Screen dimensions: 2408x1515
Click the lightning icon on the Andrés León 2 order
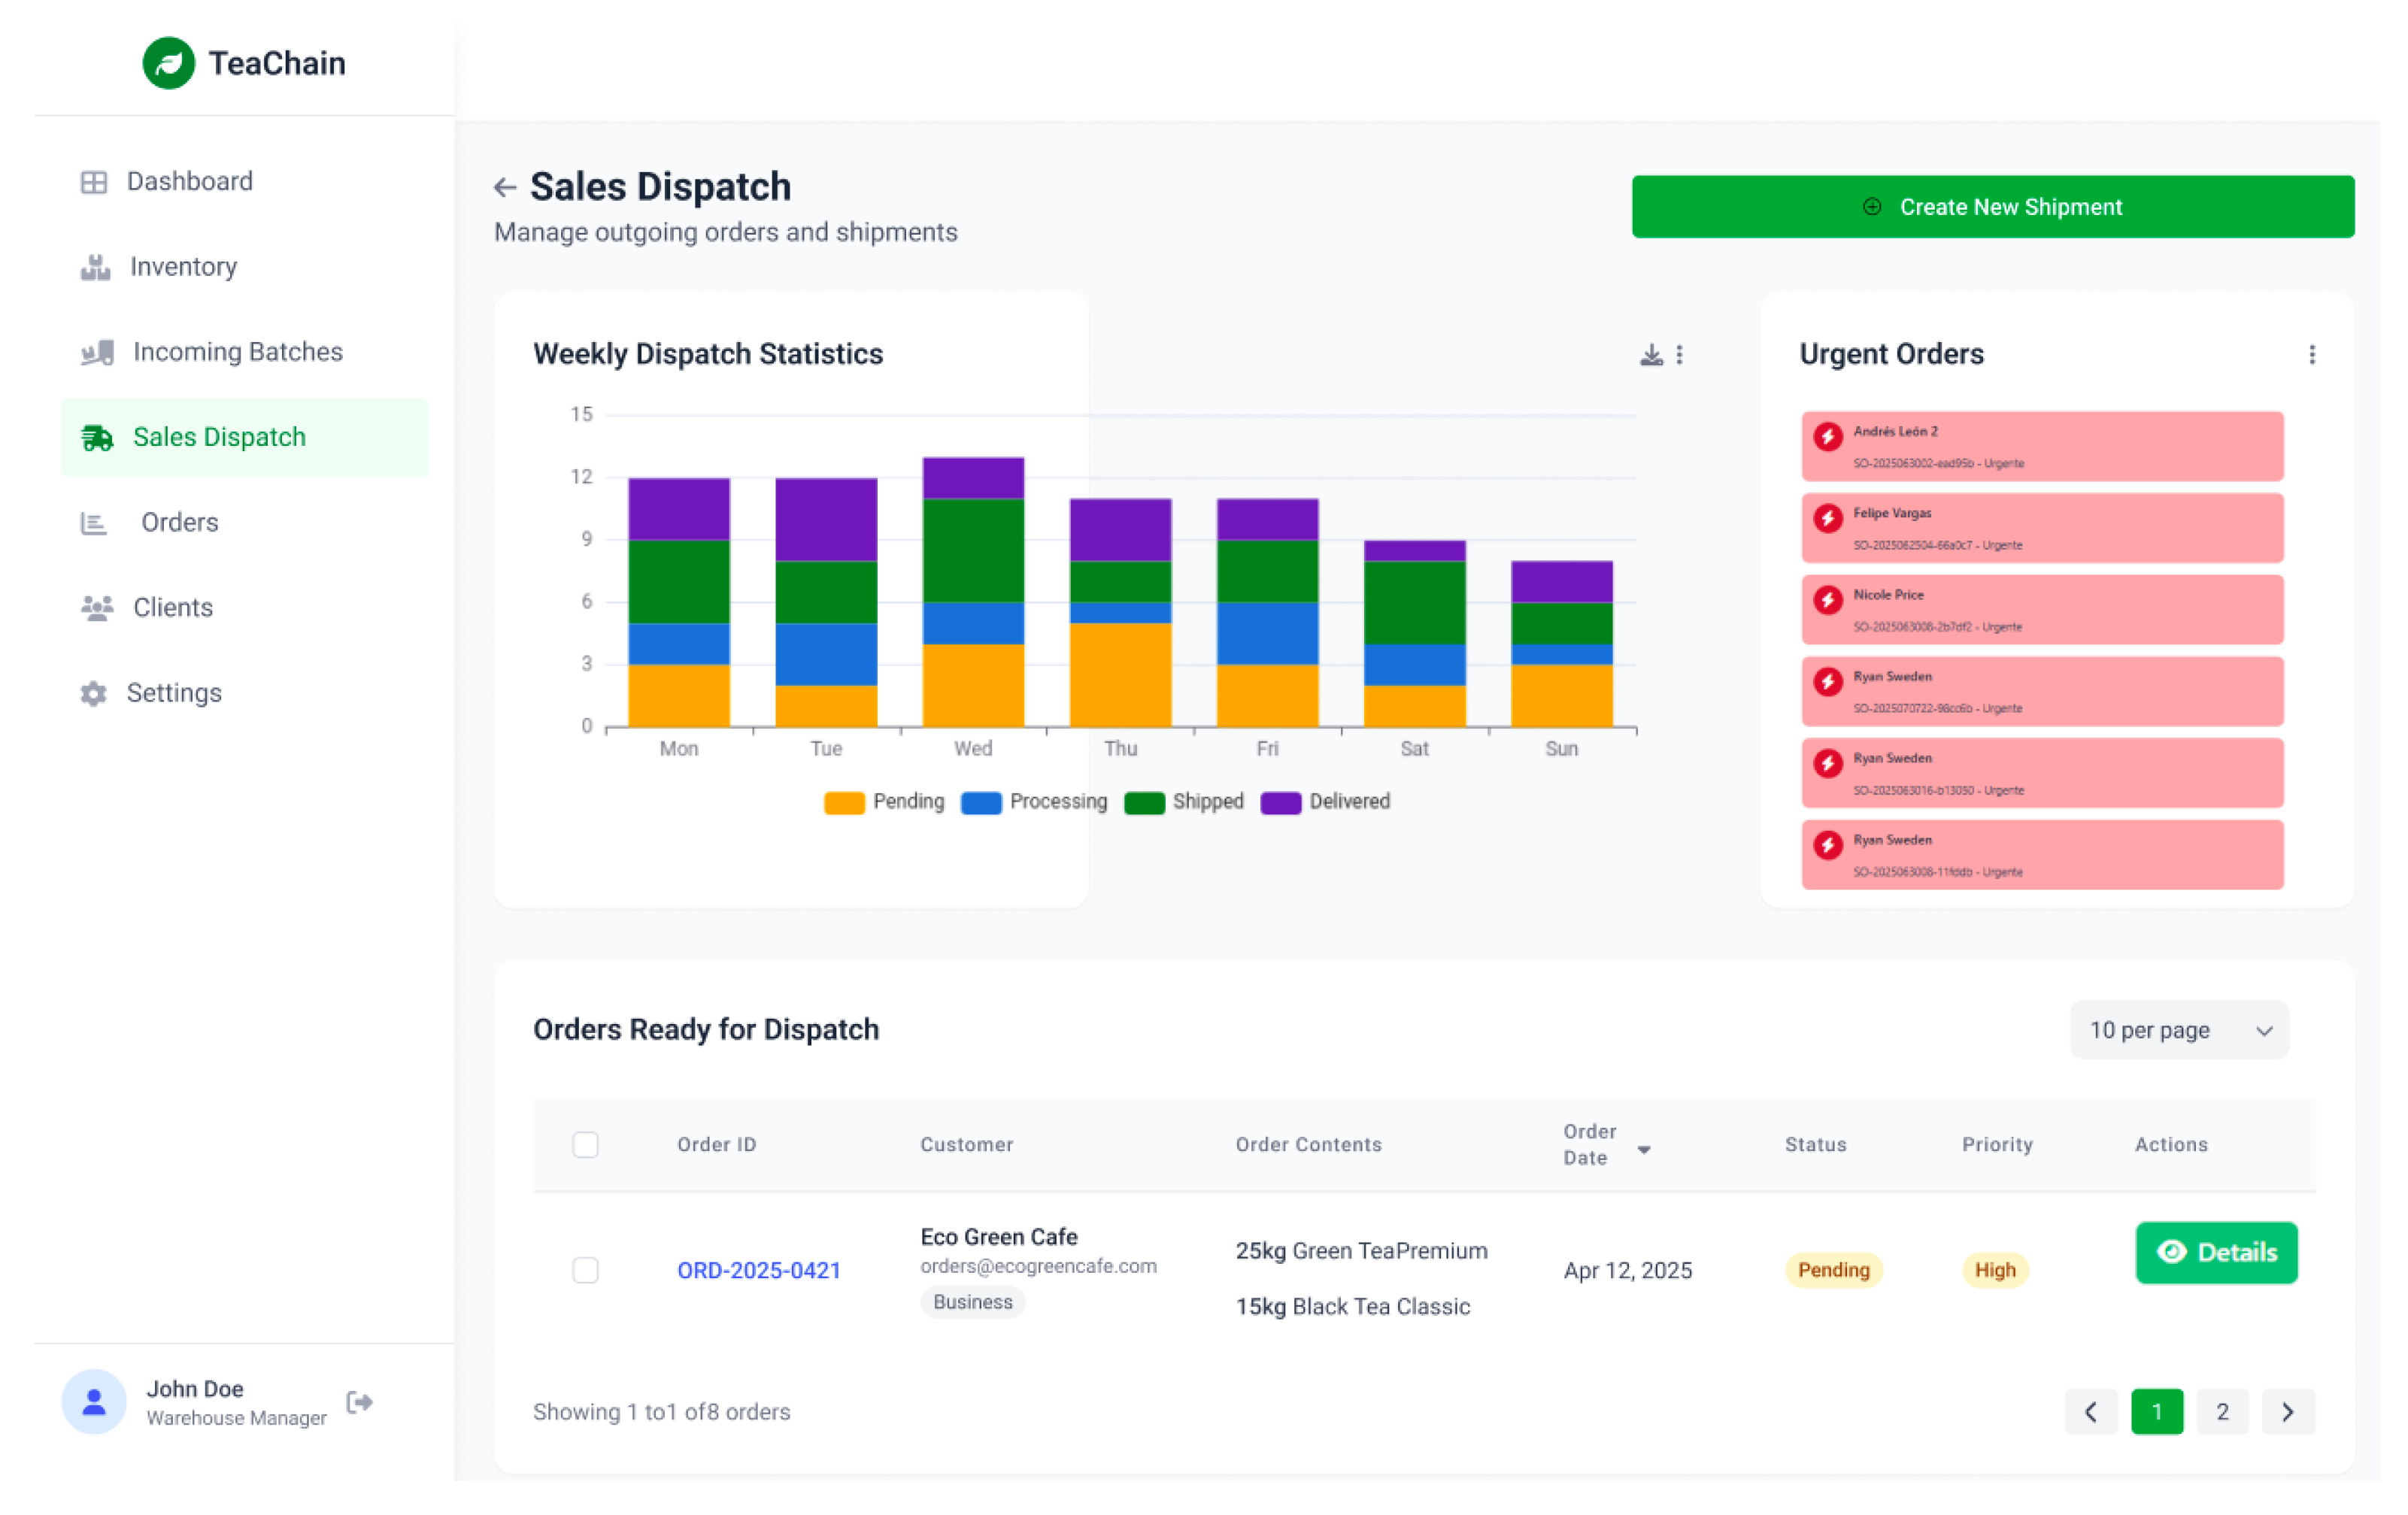coord(1828,437)
